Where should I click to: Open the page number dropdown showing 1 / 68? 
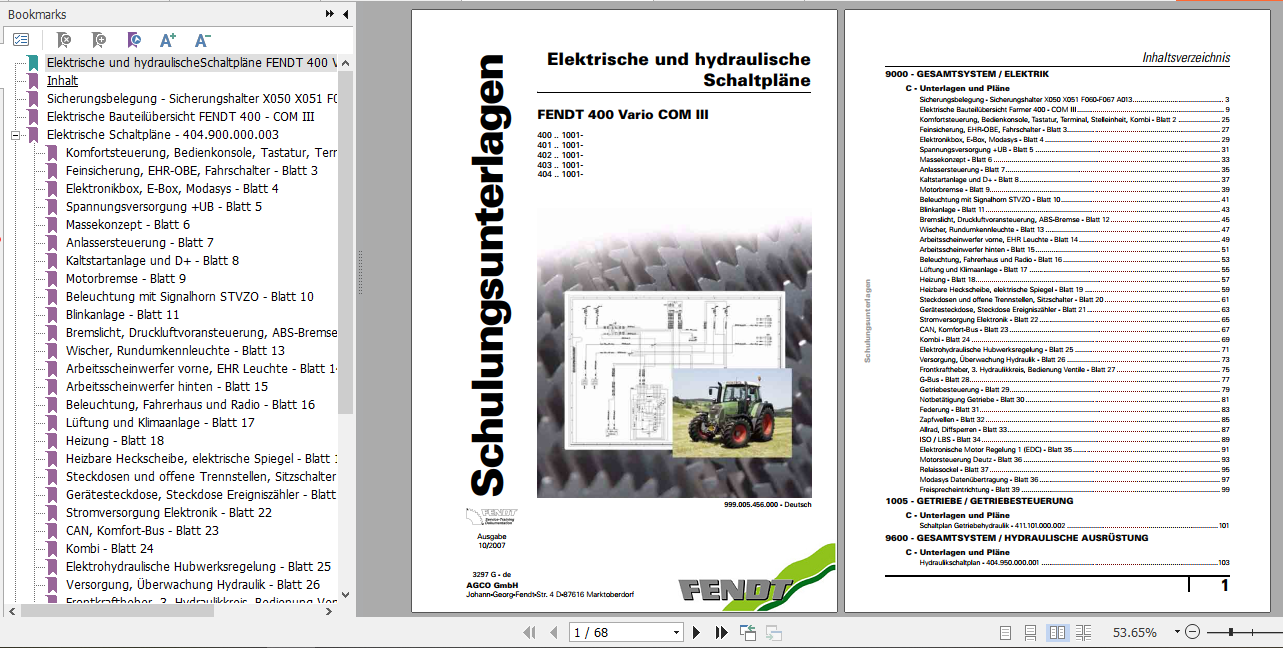click(x=676, y=632)
